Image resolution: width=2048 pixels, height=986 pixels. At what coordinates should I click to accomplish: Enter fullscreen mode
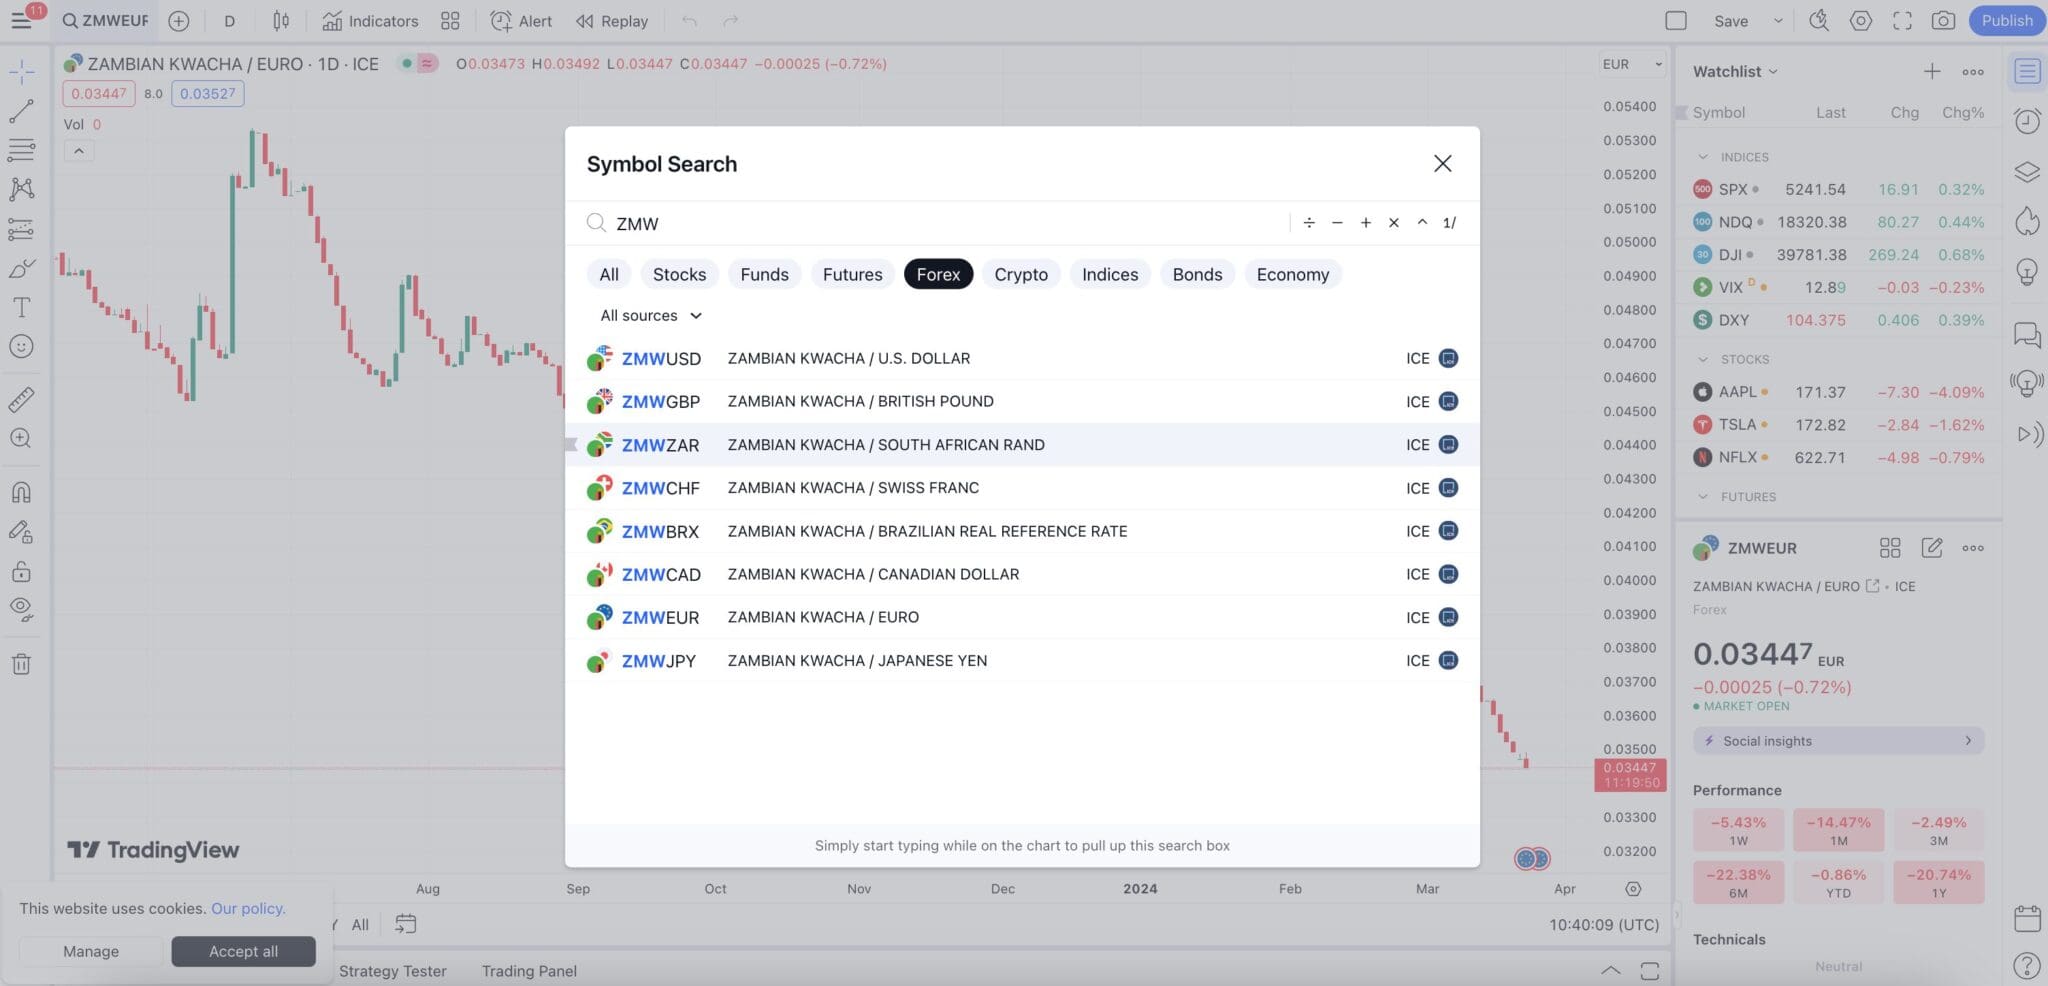(x=1902, y=21)
